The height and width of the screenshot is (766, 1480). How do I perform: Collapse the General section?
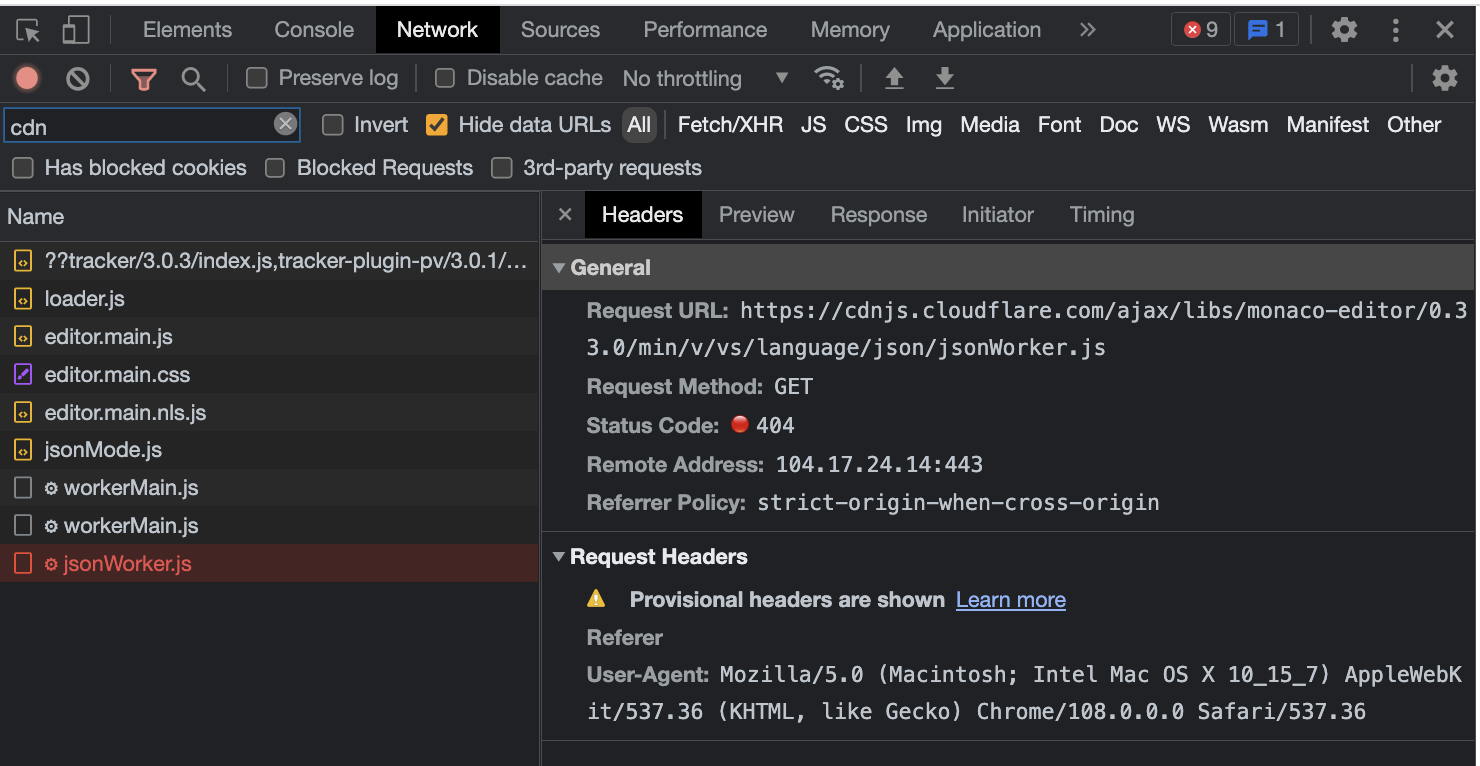point(558,267)
